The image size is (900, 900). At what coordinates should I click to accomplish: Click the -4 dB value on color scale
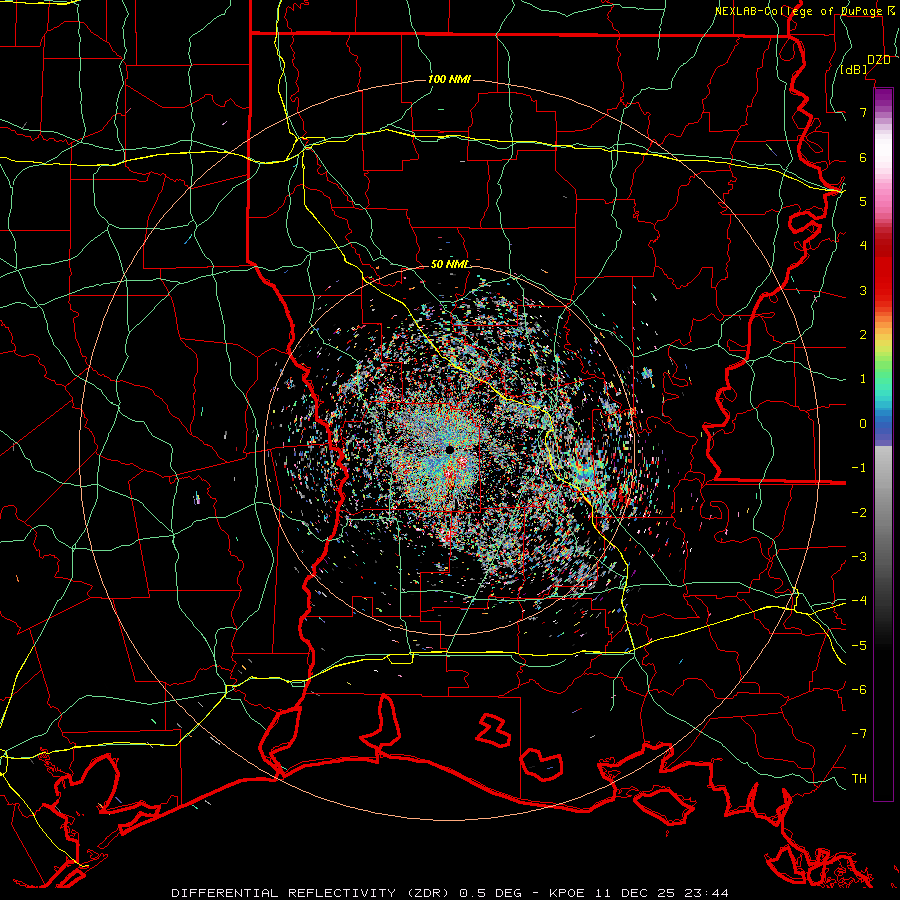[x=859, y=601]
